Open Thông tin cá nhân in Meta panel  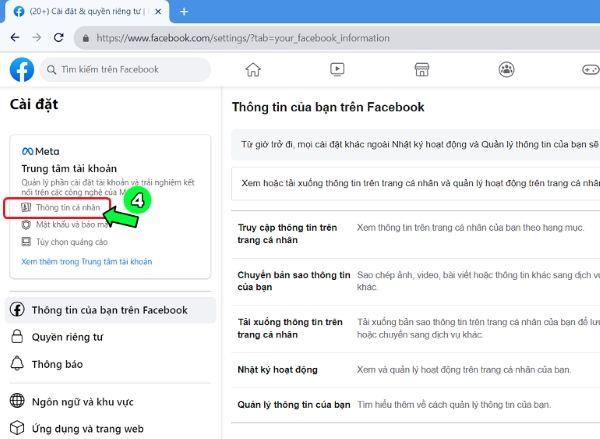67,207
